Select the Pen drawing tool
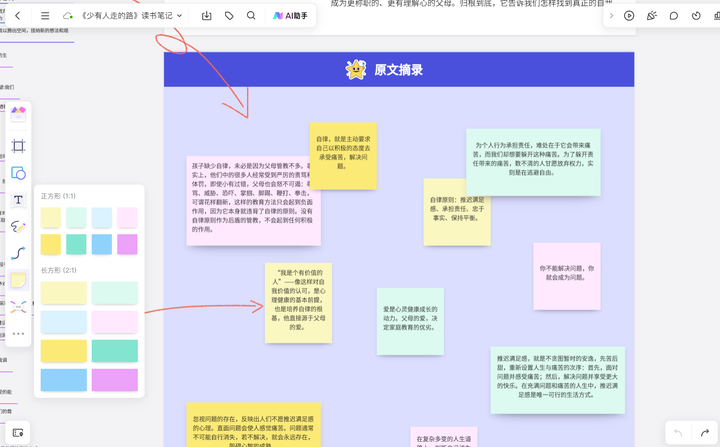The height and width of the screenshot is (447, 720). click(18, 226)
